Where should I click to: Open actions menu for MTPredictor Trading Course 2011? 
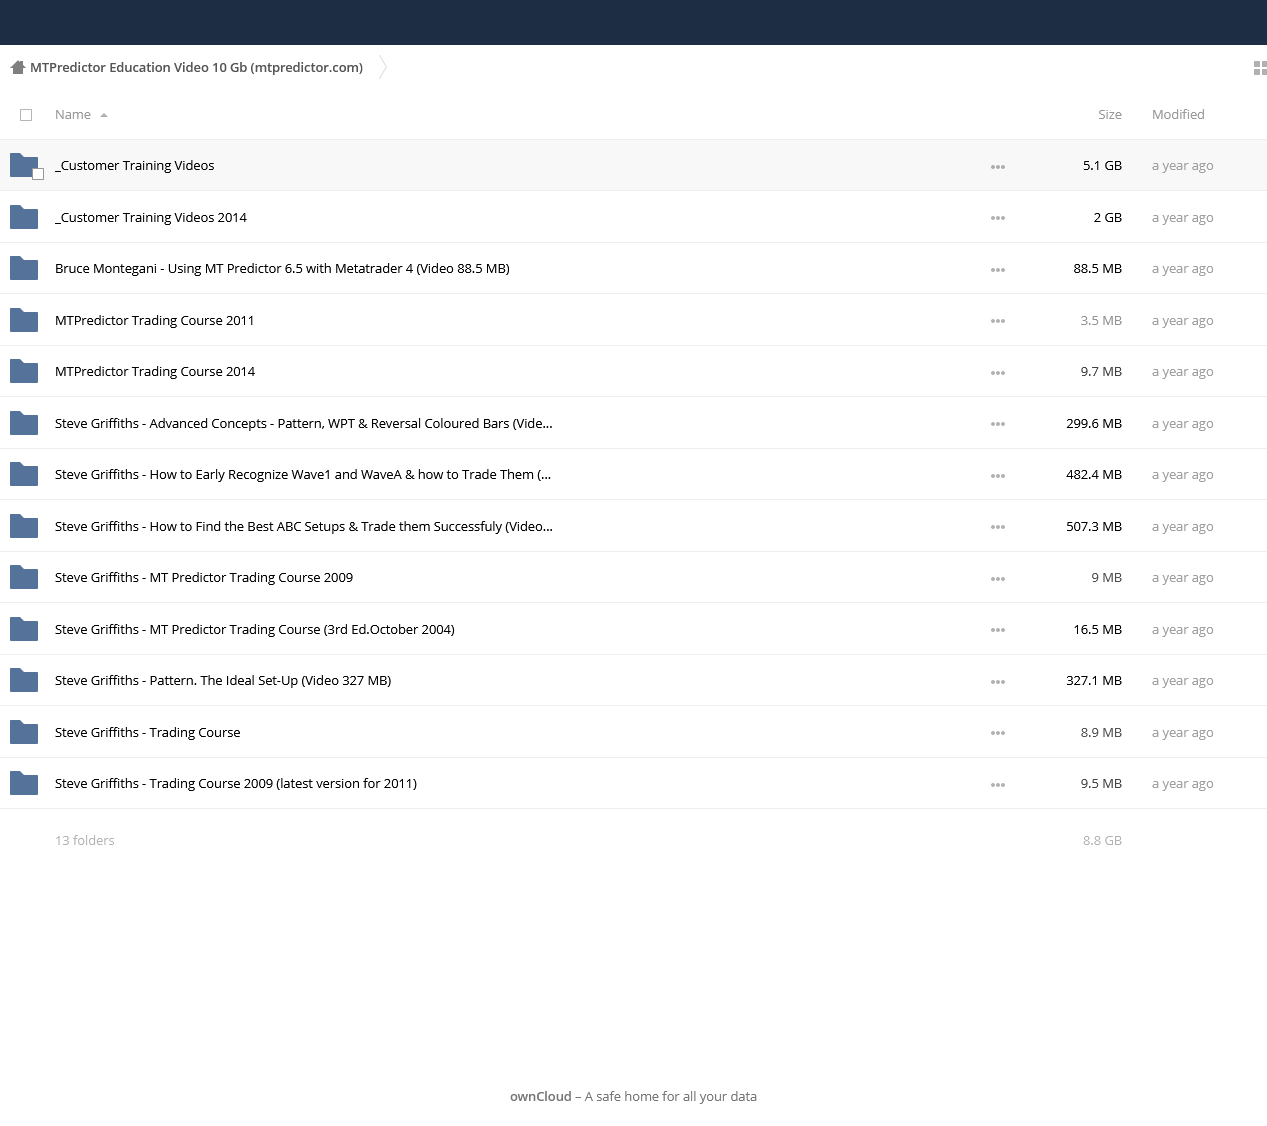click(x=998, y=321)
